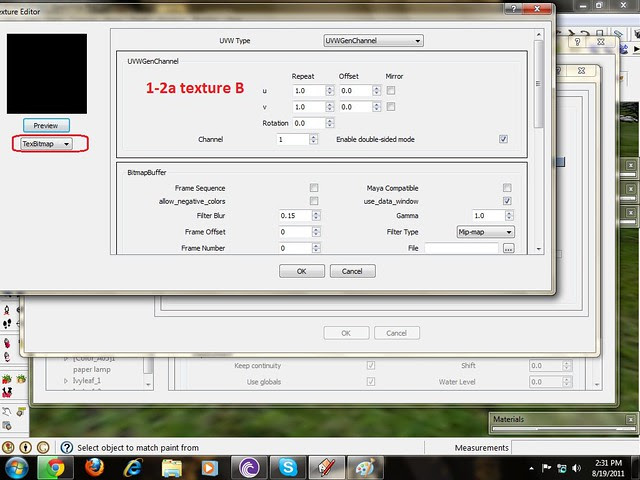The image size is (640, 480).
Task: Click the material list scroll down arrow
Action: point(148,384)
